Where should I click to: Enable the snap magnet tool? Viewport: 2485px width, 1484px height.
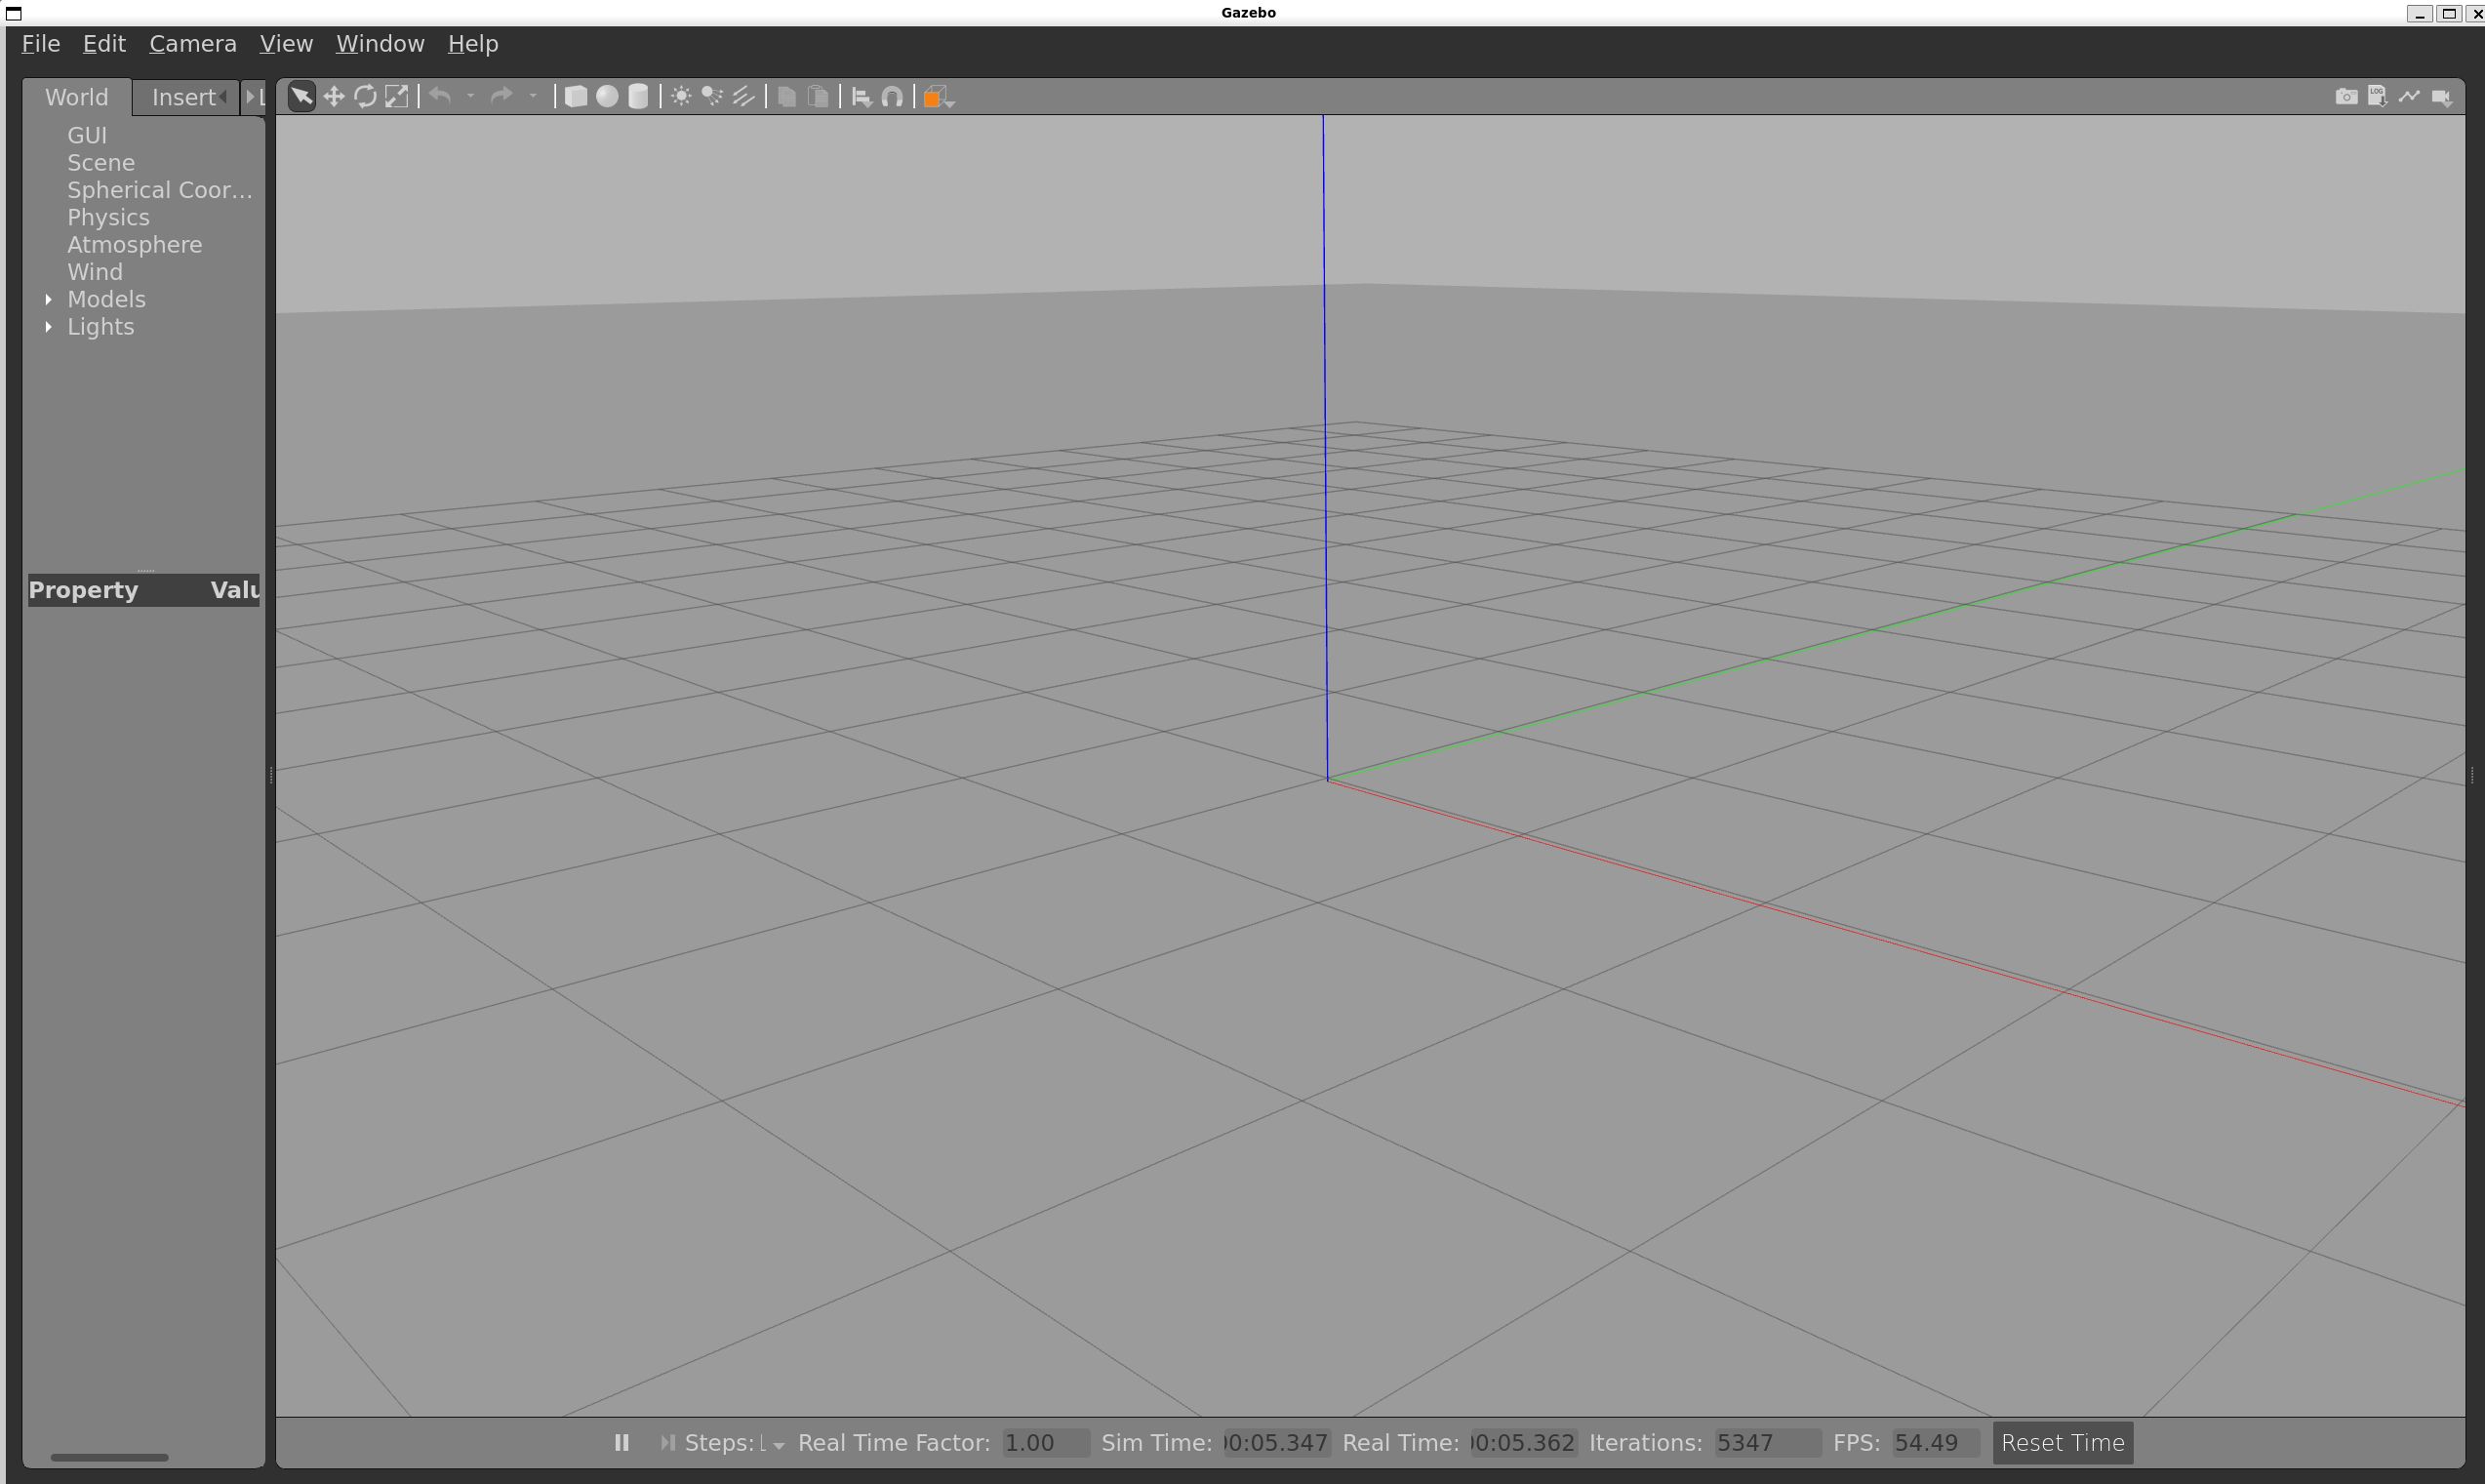point(892,97)
